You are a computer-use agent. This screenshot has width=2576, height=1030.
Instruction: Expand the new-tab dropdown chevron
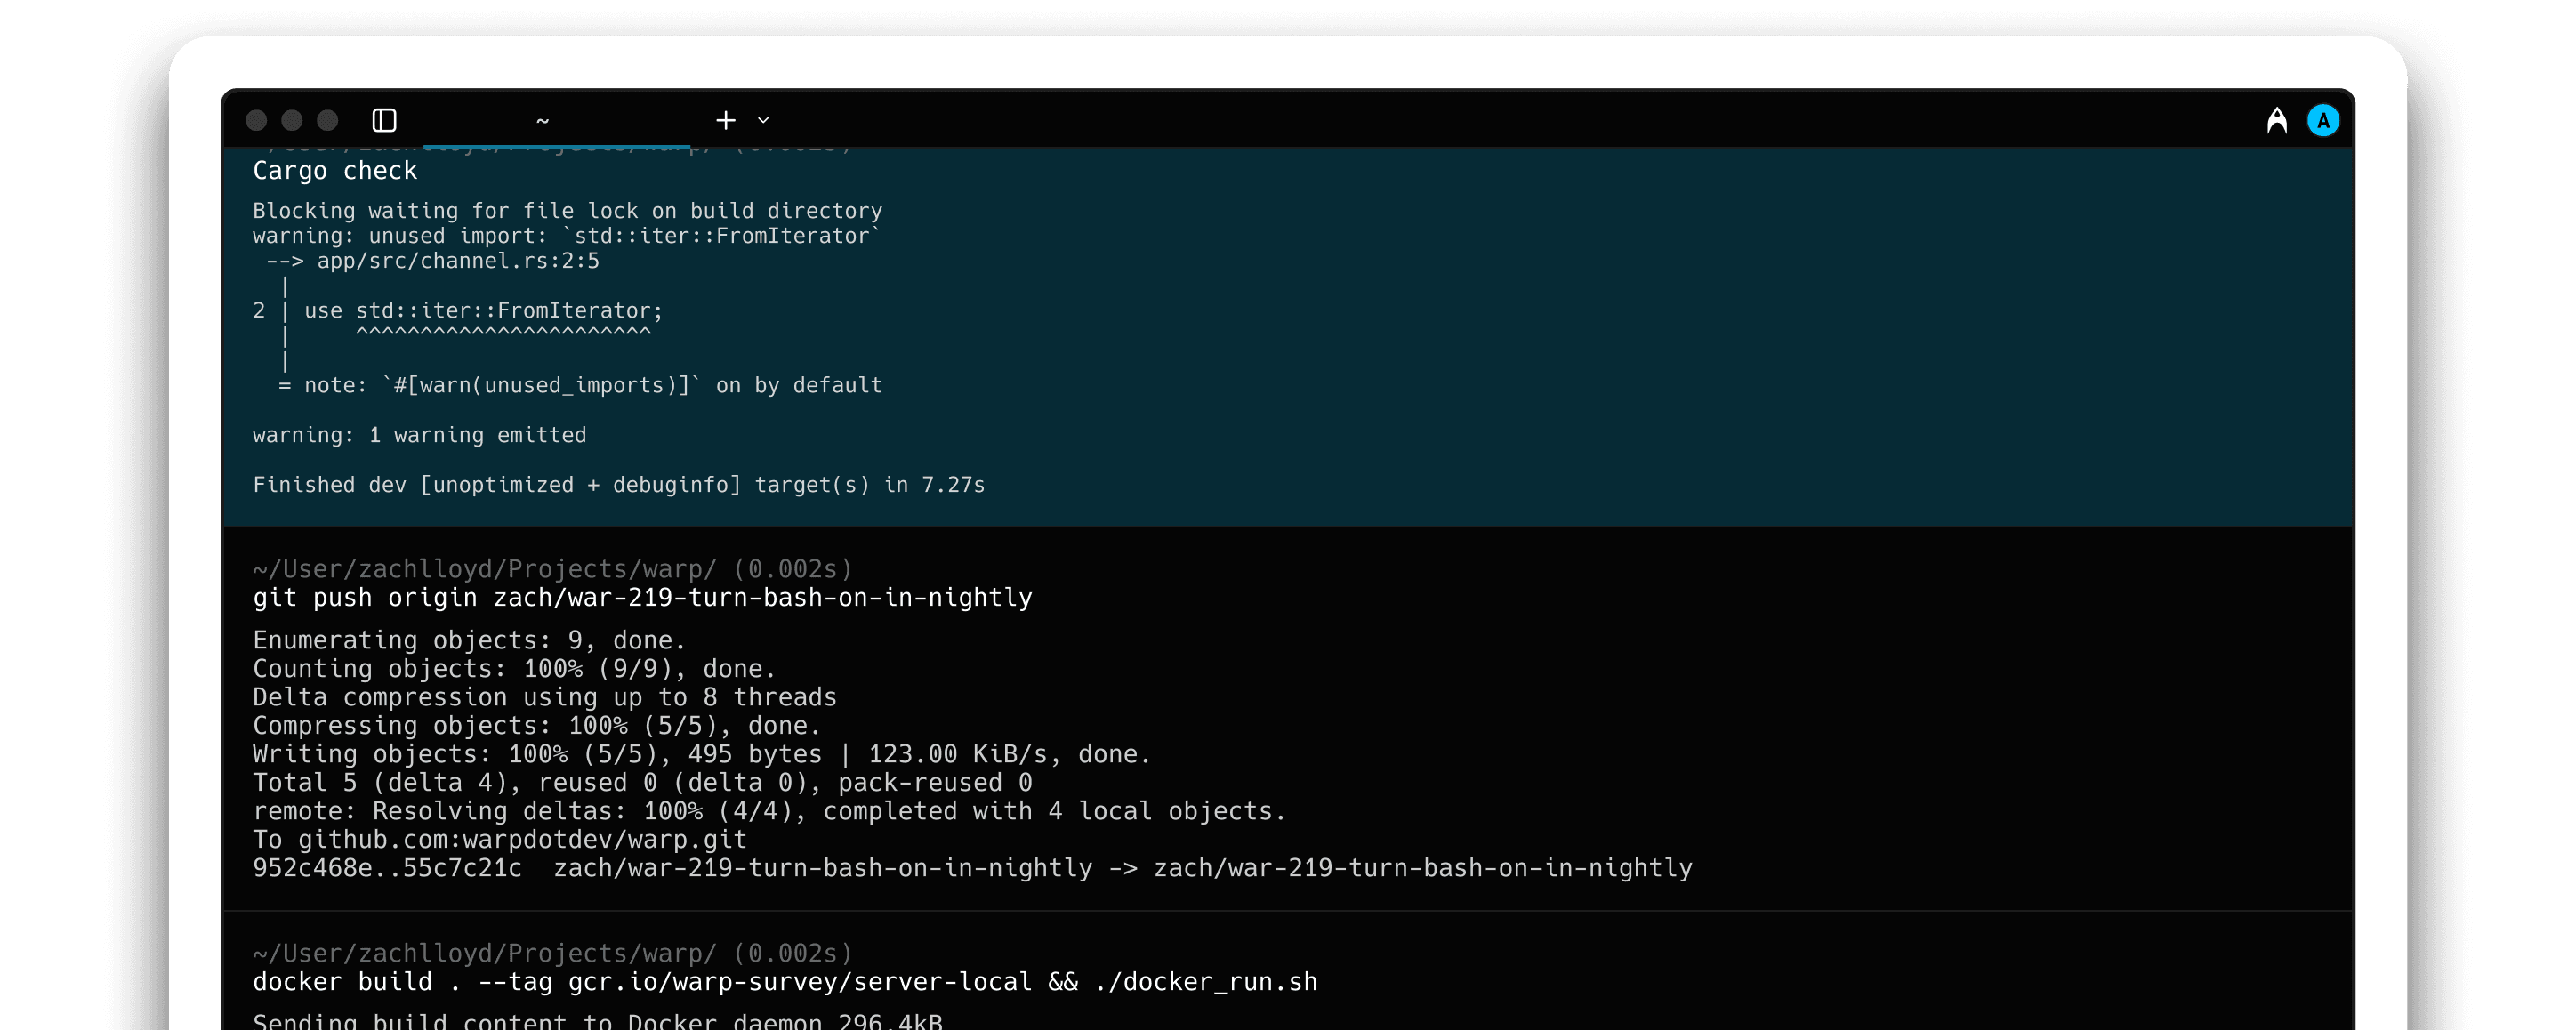pos(764,120)
